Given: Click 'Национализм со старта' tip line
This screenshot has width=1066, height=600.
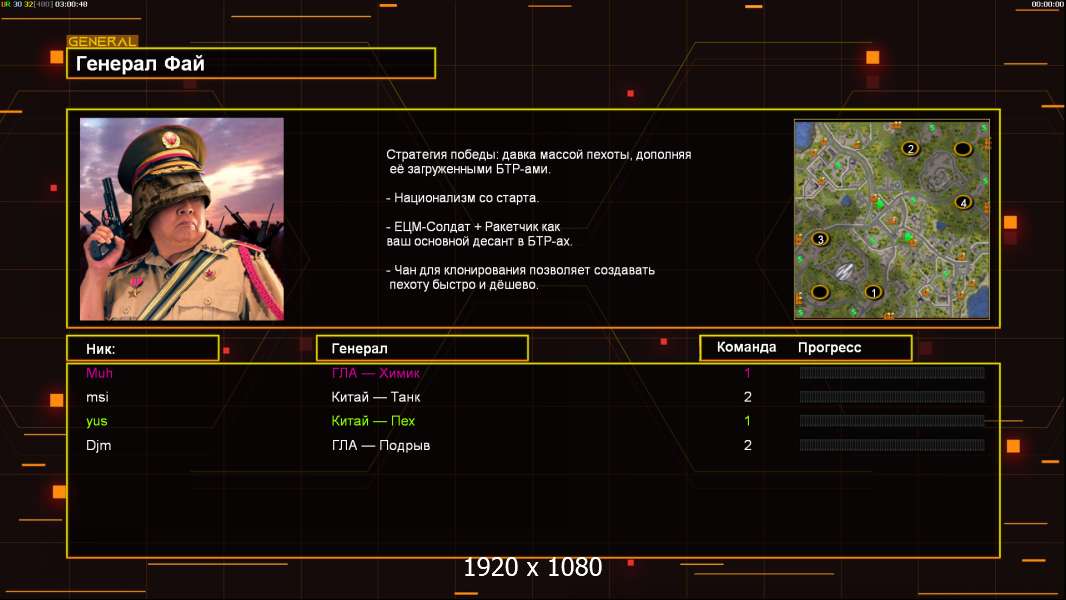Looking at the screenshot, I should (x=462, y=198).
